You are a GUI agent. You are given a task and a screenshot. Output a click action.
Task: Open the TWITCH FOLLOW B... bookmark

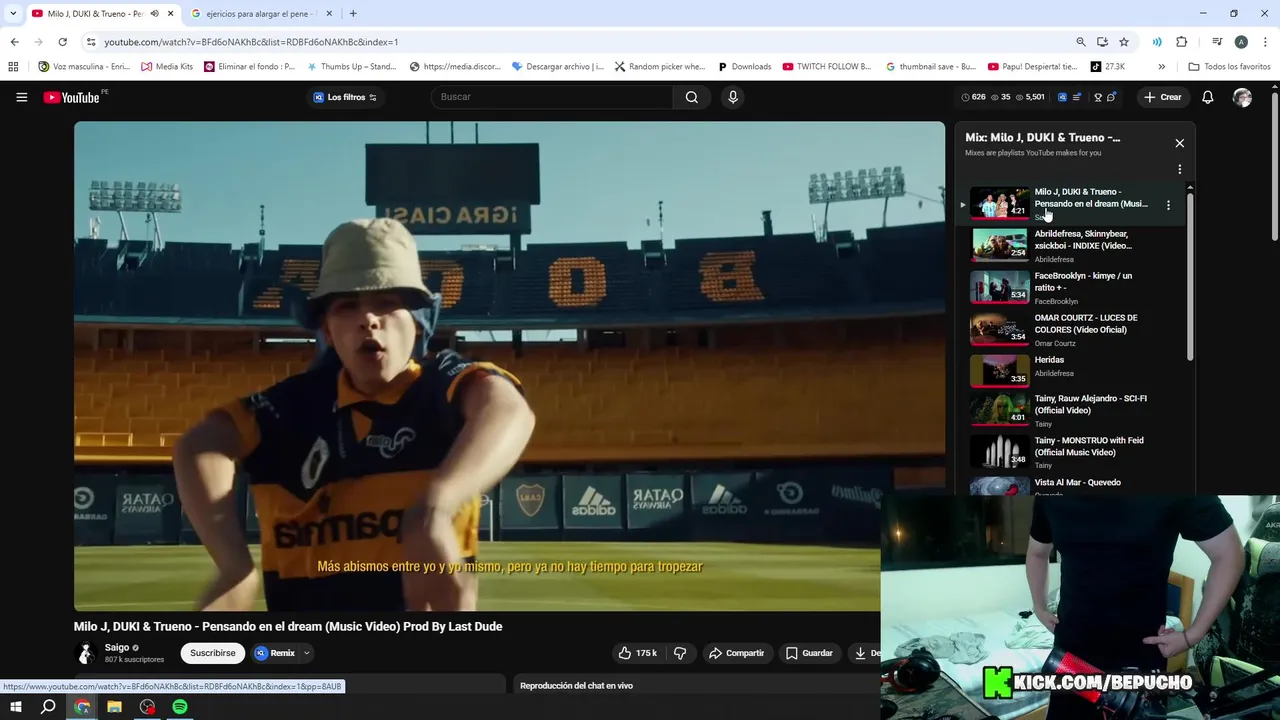(x=827, y=67)
